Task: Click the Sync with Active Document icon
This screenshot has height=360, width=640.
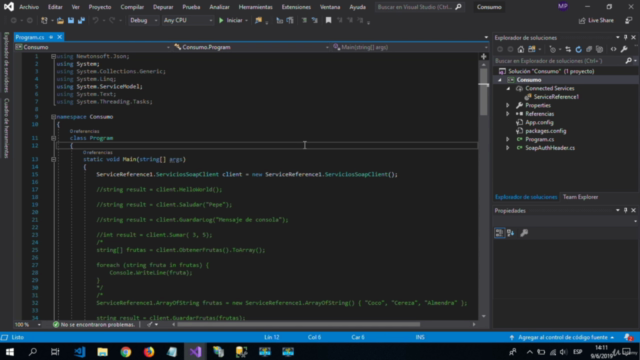Action: (x=568, y=49)
